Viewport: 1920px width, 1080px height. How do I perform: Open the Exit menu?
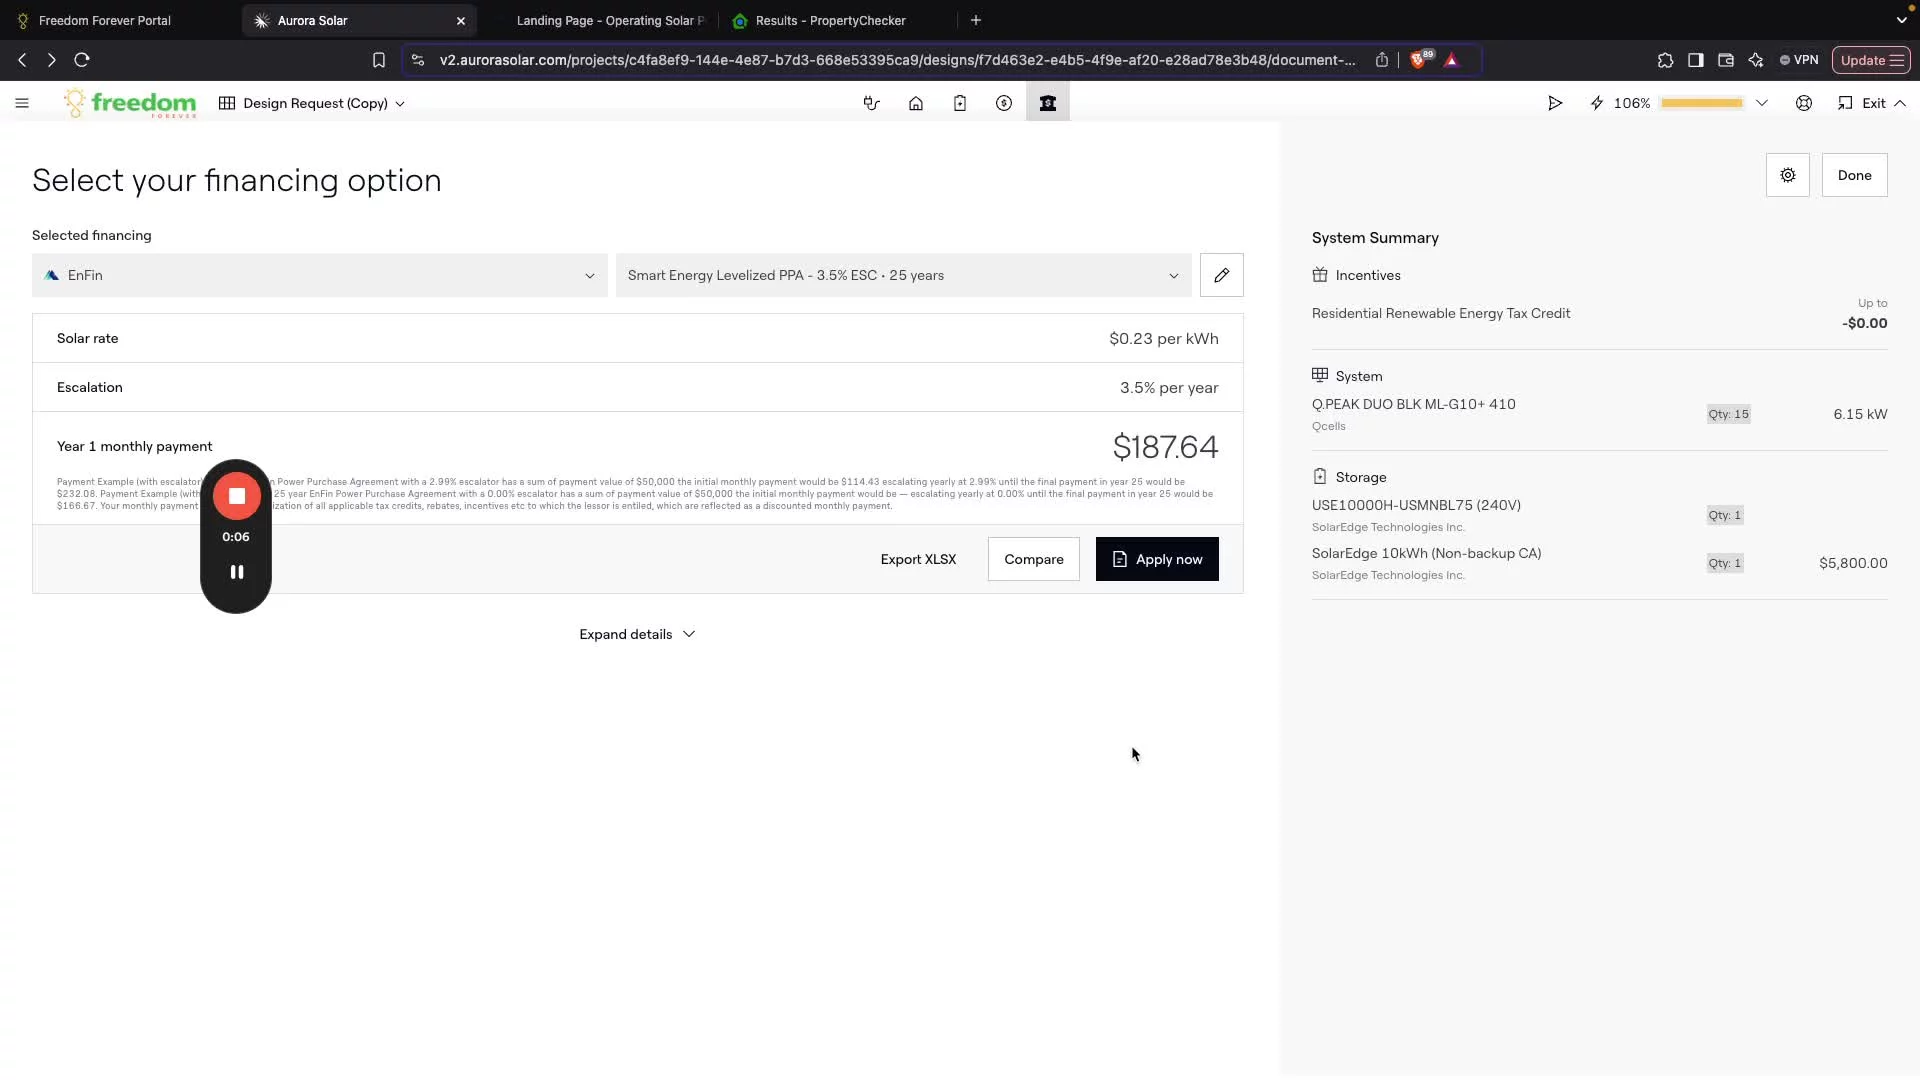1872,103
